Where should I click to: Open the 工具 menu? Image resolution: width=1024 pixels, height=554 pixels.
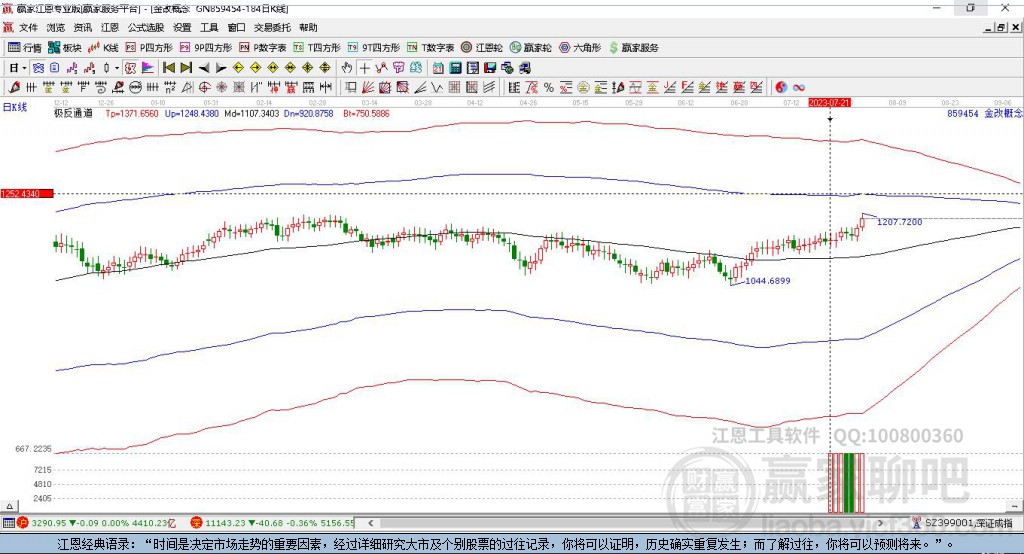pos(209,27)
